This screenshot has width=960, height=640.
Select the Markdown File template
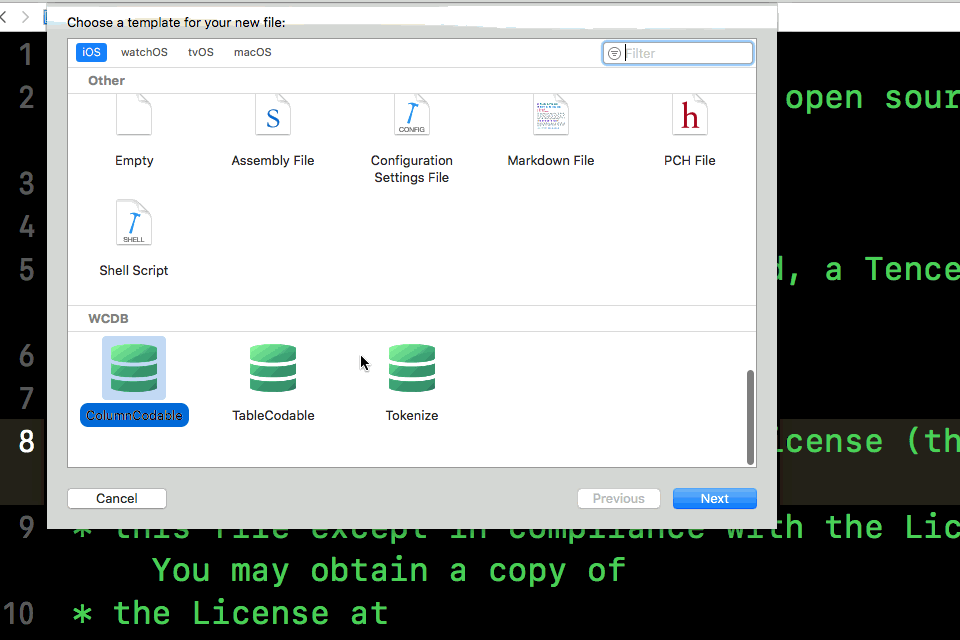(x=551, y=117)
